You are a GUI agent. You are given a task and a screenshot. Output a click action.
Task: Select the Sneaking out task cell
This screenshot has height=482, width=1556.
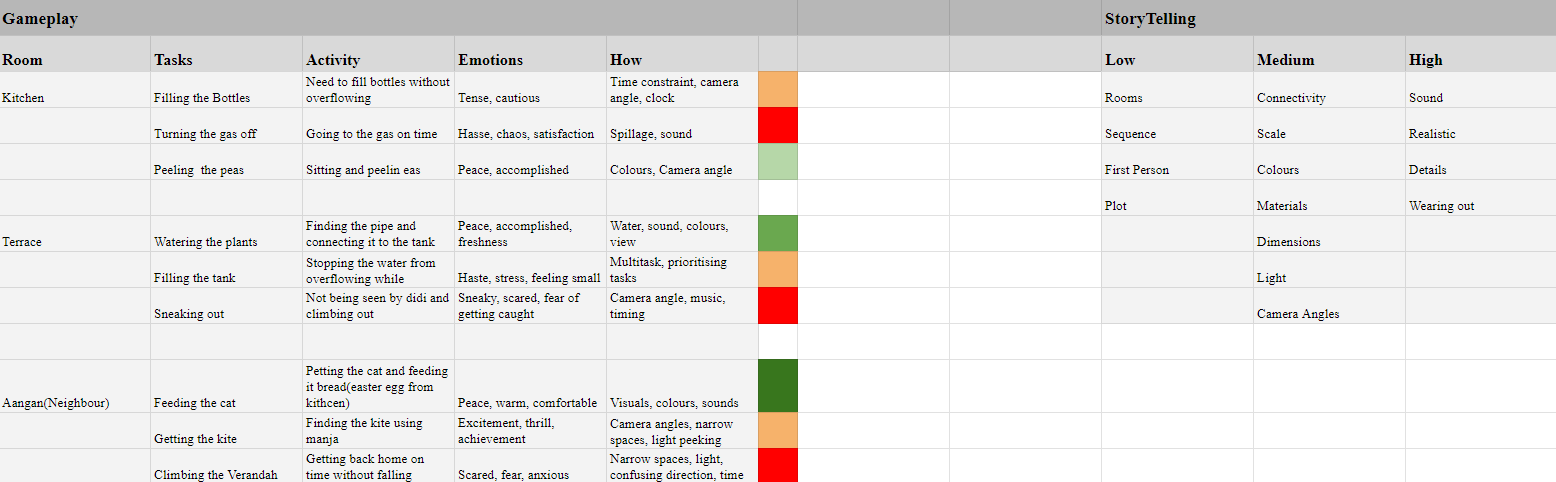[x=189, y=314]
